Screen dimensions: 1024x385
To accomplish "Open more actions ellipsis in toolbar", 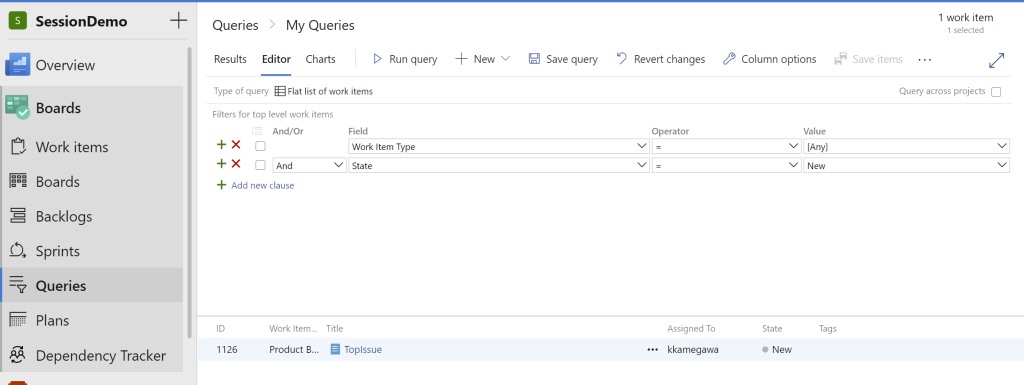I will pyautogui.click(x=924, y=59).
